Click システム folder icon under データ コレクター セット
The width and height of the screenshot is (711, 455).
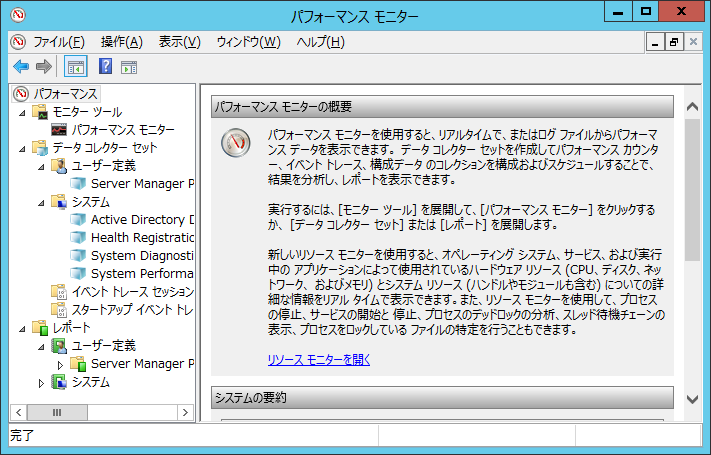[59, 201]
